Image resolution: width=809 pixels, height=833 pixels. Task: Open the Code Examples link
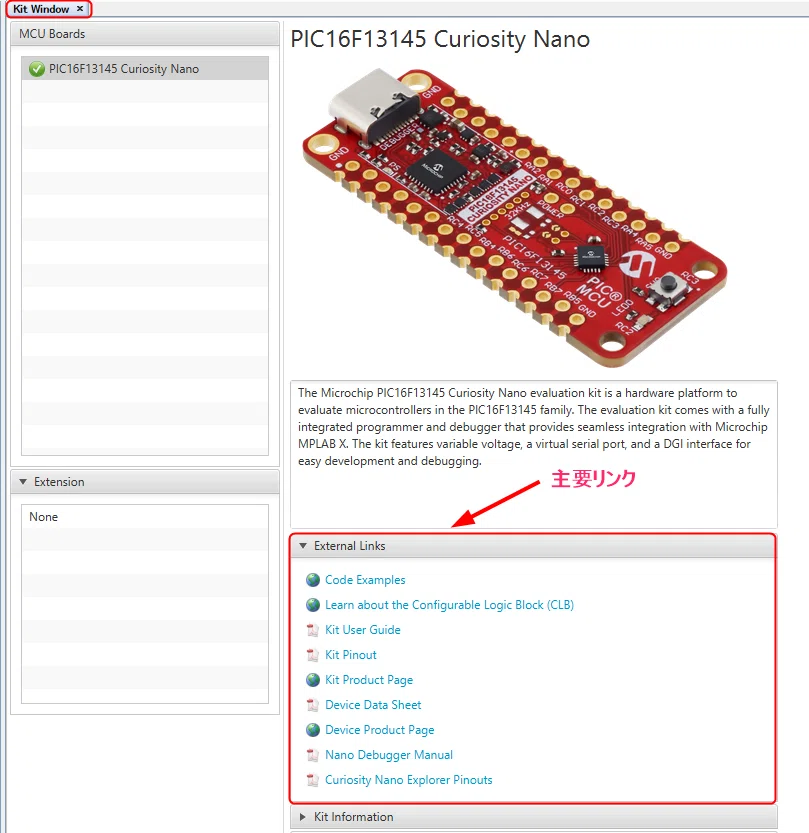click(x=365, y=580)
